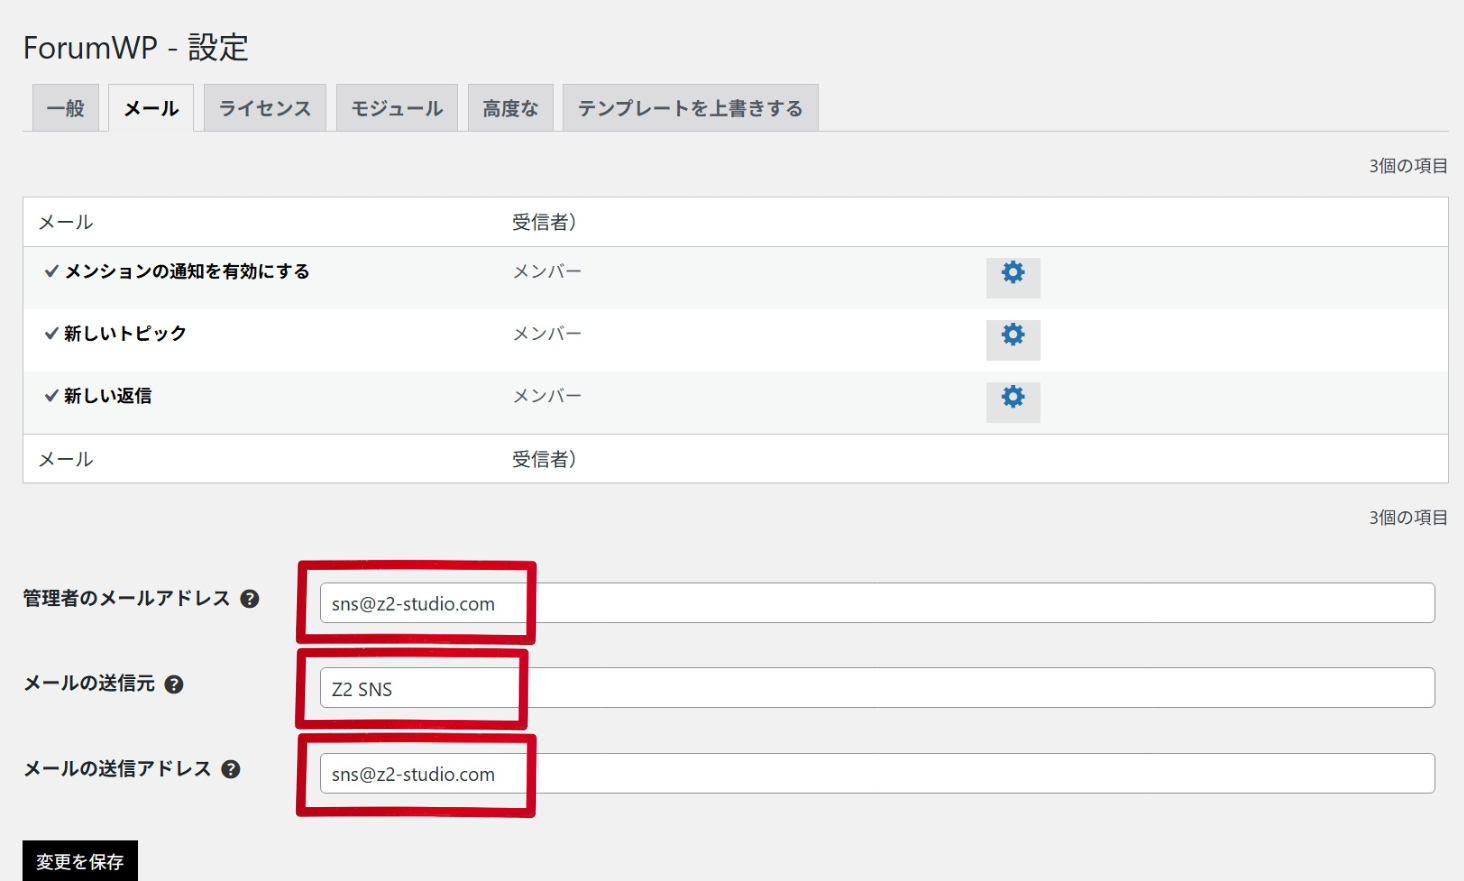Open the メンションの通知を有効にする email link

click(x=187, y=271)
